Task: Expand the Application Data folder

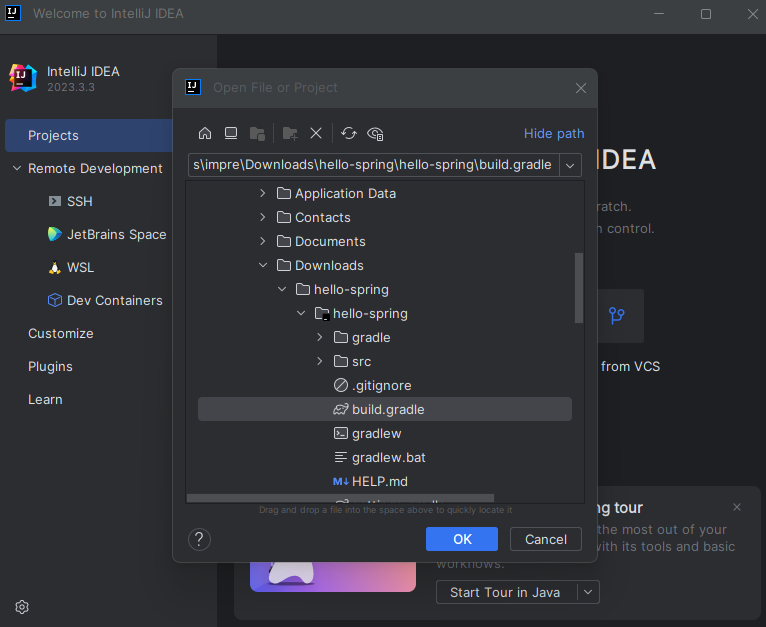Action: pyautogui.click(x=263, y=194)
